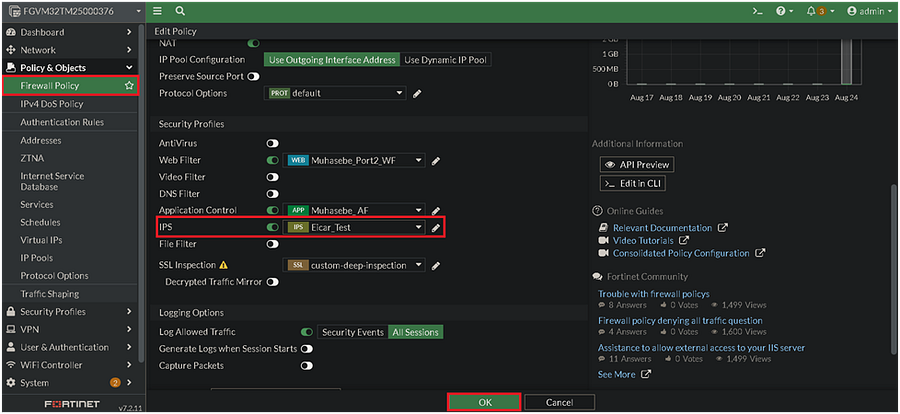The image size is (900, 414).
Task: Favorite Firewall Policy with star icon
Action: 129,86
